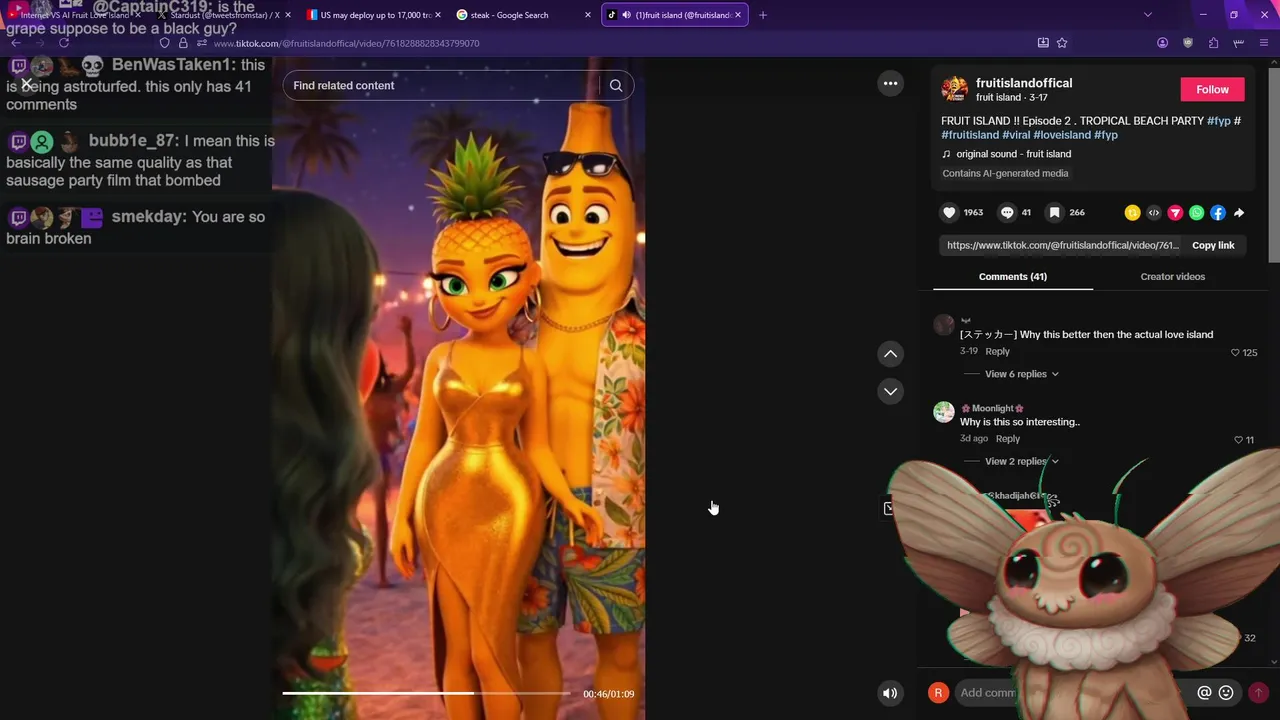Click Copy link

[1213, 245]
